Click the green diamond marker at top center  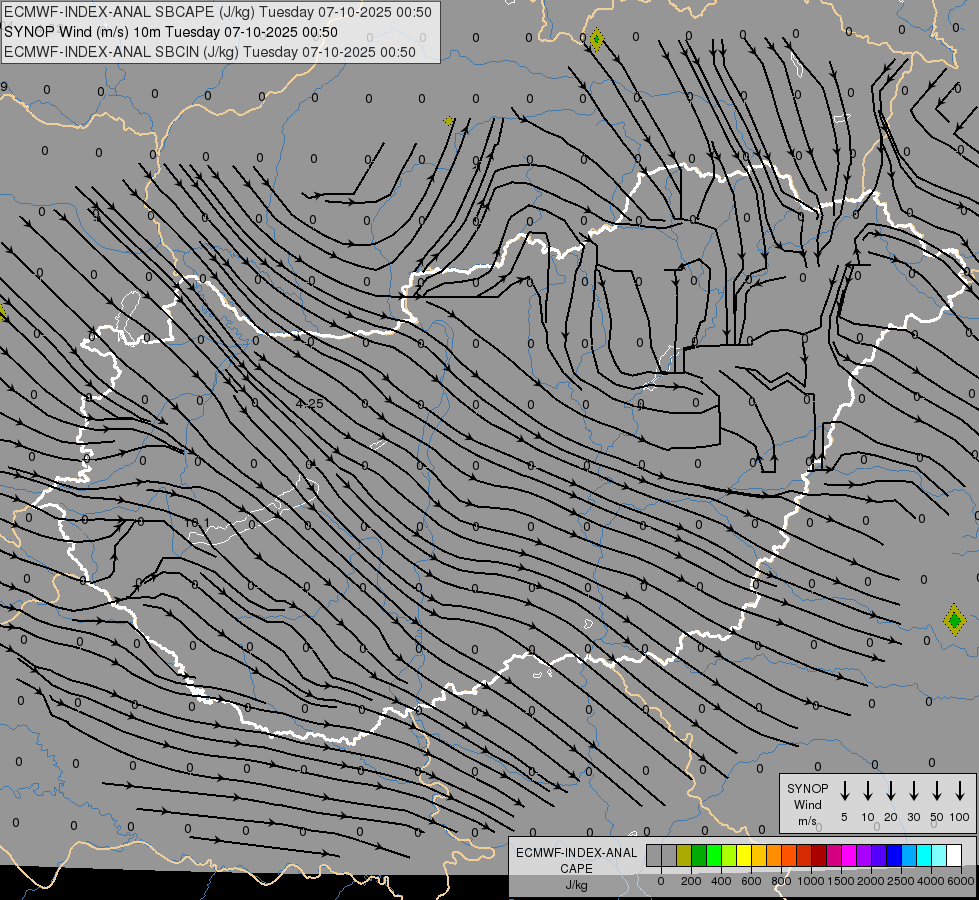pyautogui.click(x=596, y=40)
